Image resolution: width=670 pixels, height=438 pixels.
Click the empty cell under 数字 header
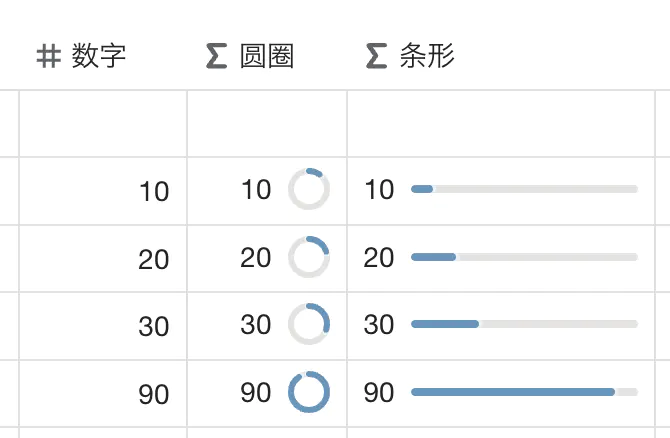[x=103, y=124]
